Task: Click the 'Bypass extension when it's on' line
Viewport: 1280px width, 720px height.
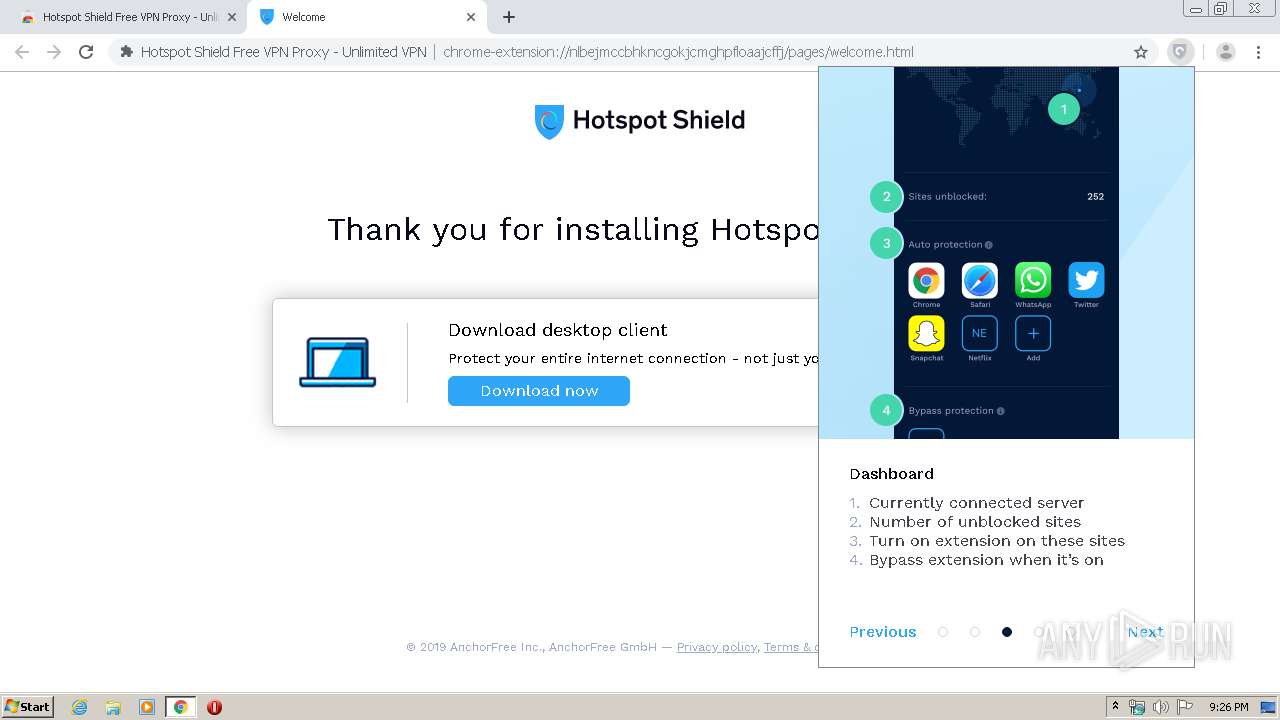Action: pyautogui.click(x=986, y=560)
